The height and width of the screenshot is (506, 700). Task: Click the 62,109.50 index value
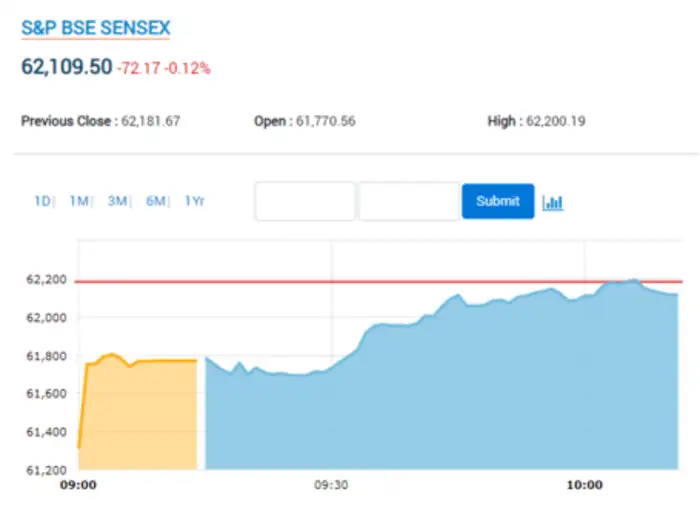(x=66, y=67)
